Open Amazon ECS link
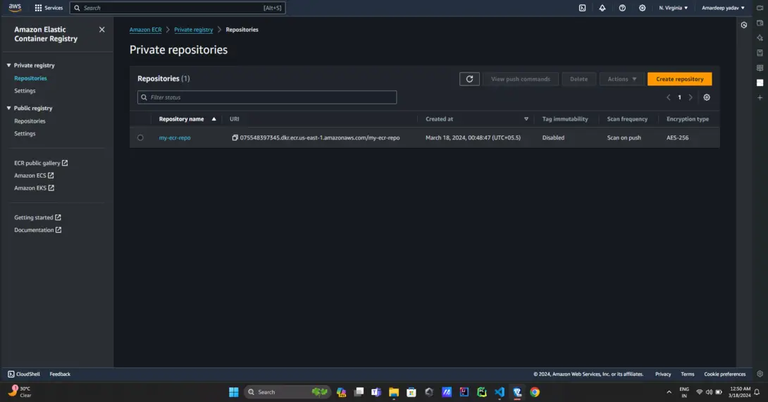The image size is (768, 402). pos(34,175)
